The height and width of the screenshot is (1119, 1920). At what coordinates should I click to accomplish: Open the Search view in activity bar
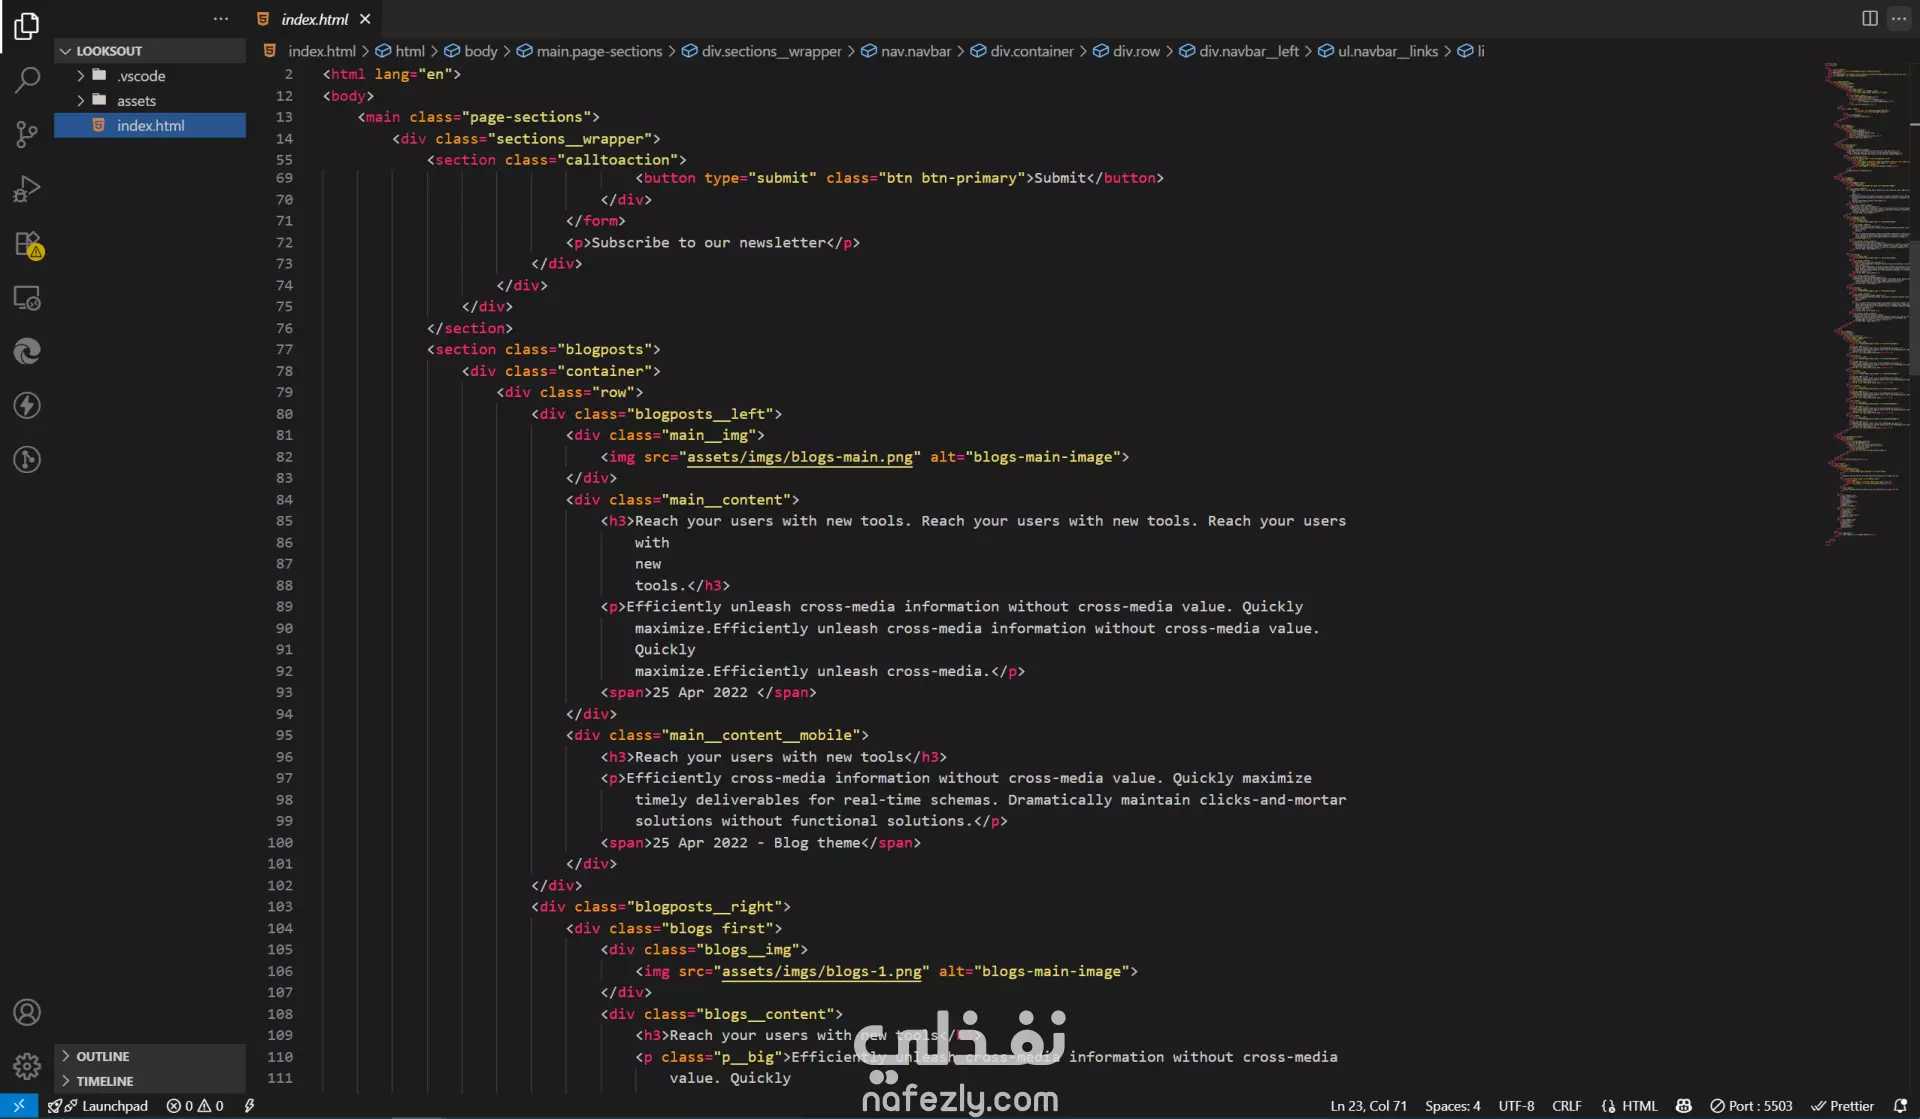pos(27,80)
